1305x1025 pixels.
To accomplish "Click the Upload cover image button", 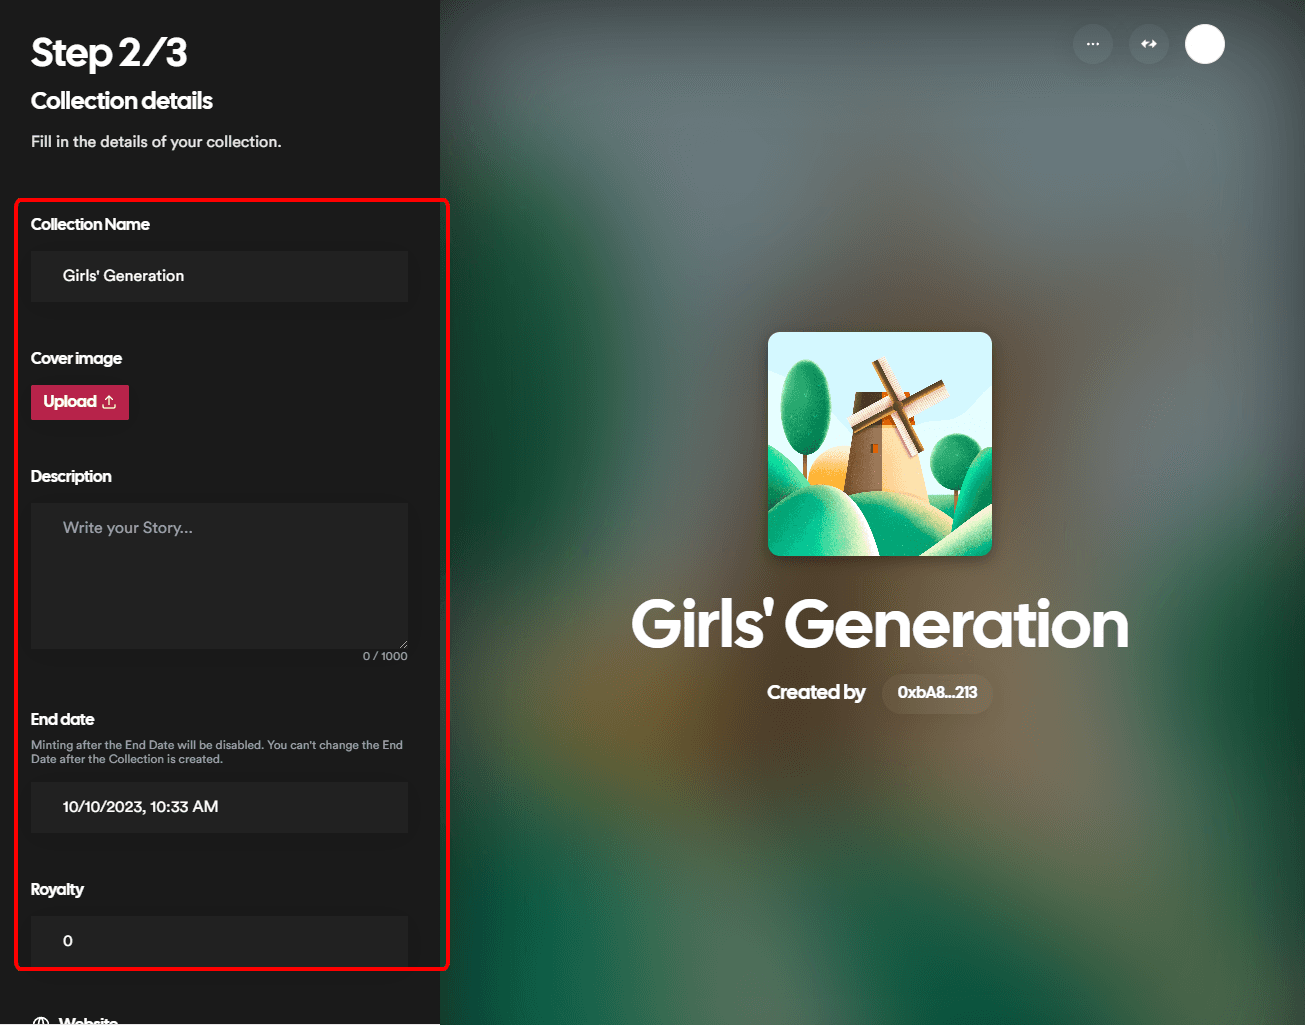I will click(x=80, y=402).
